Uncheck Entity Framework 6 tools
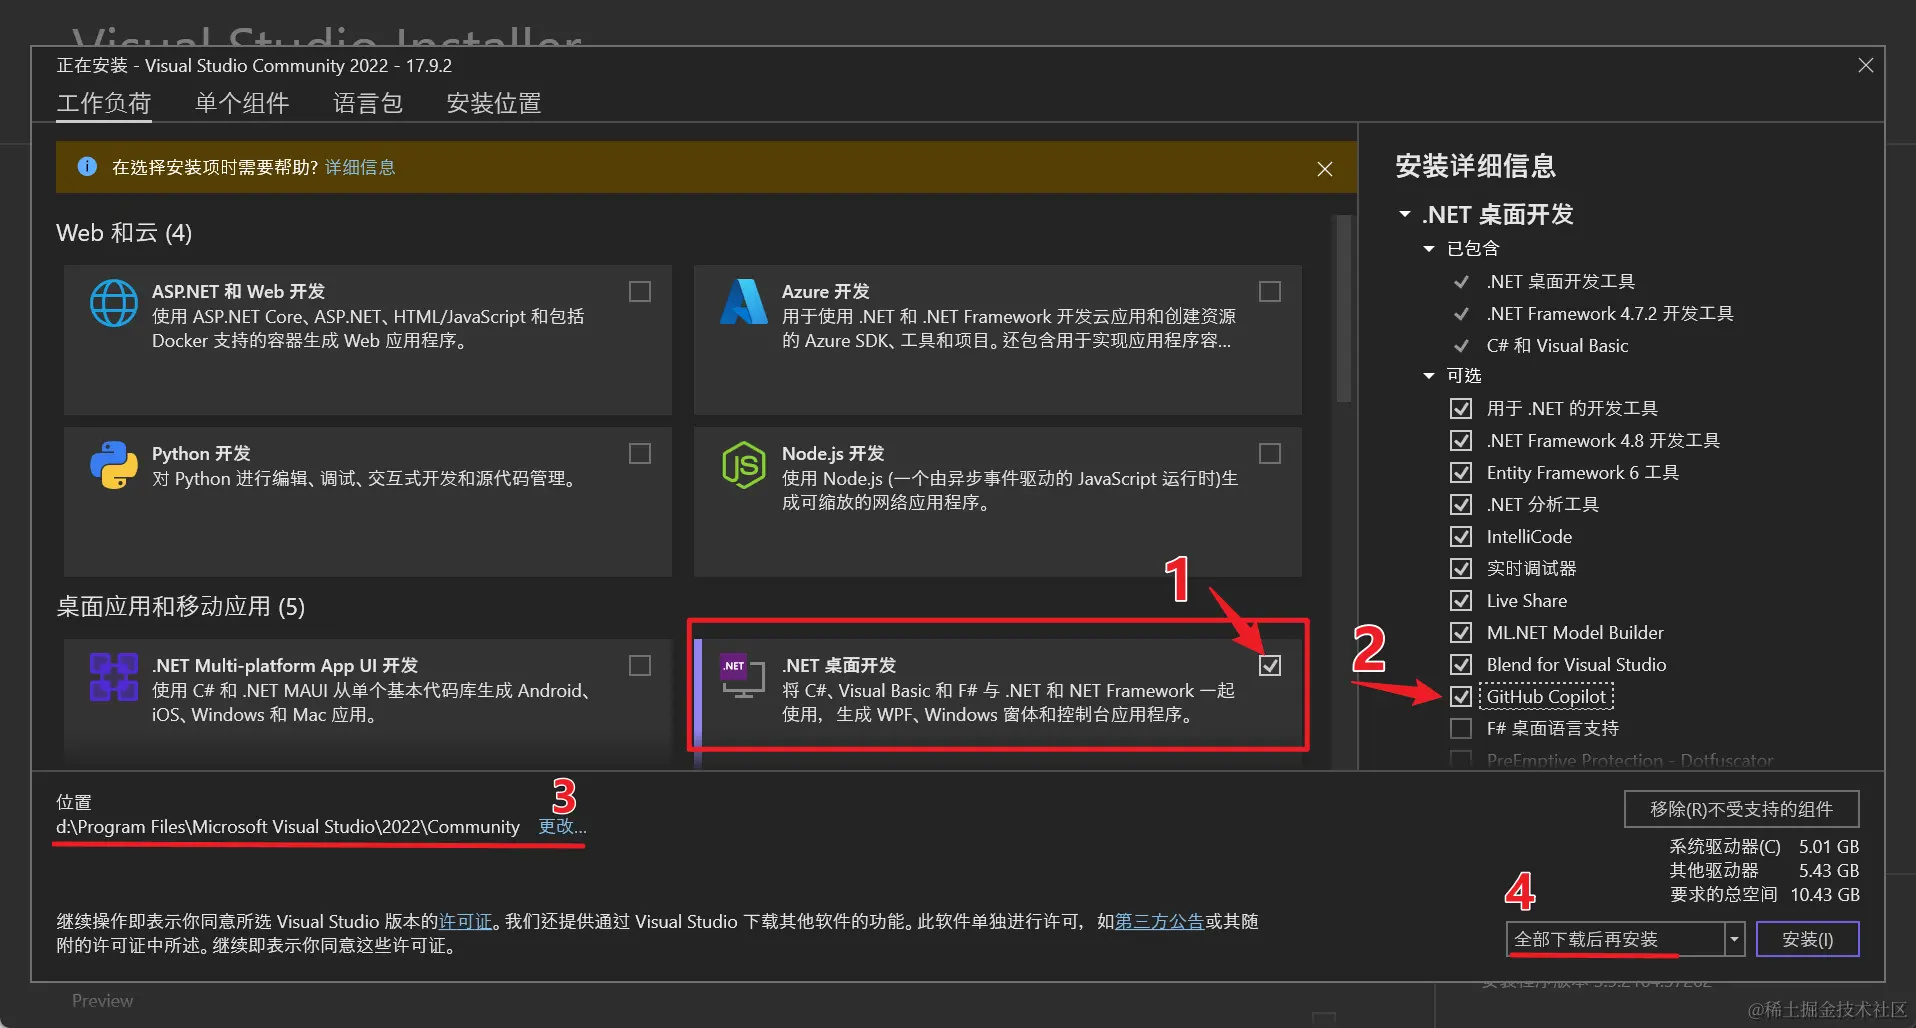This screenshot has width=1916, height=1028. (1461, 472)
